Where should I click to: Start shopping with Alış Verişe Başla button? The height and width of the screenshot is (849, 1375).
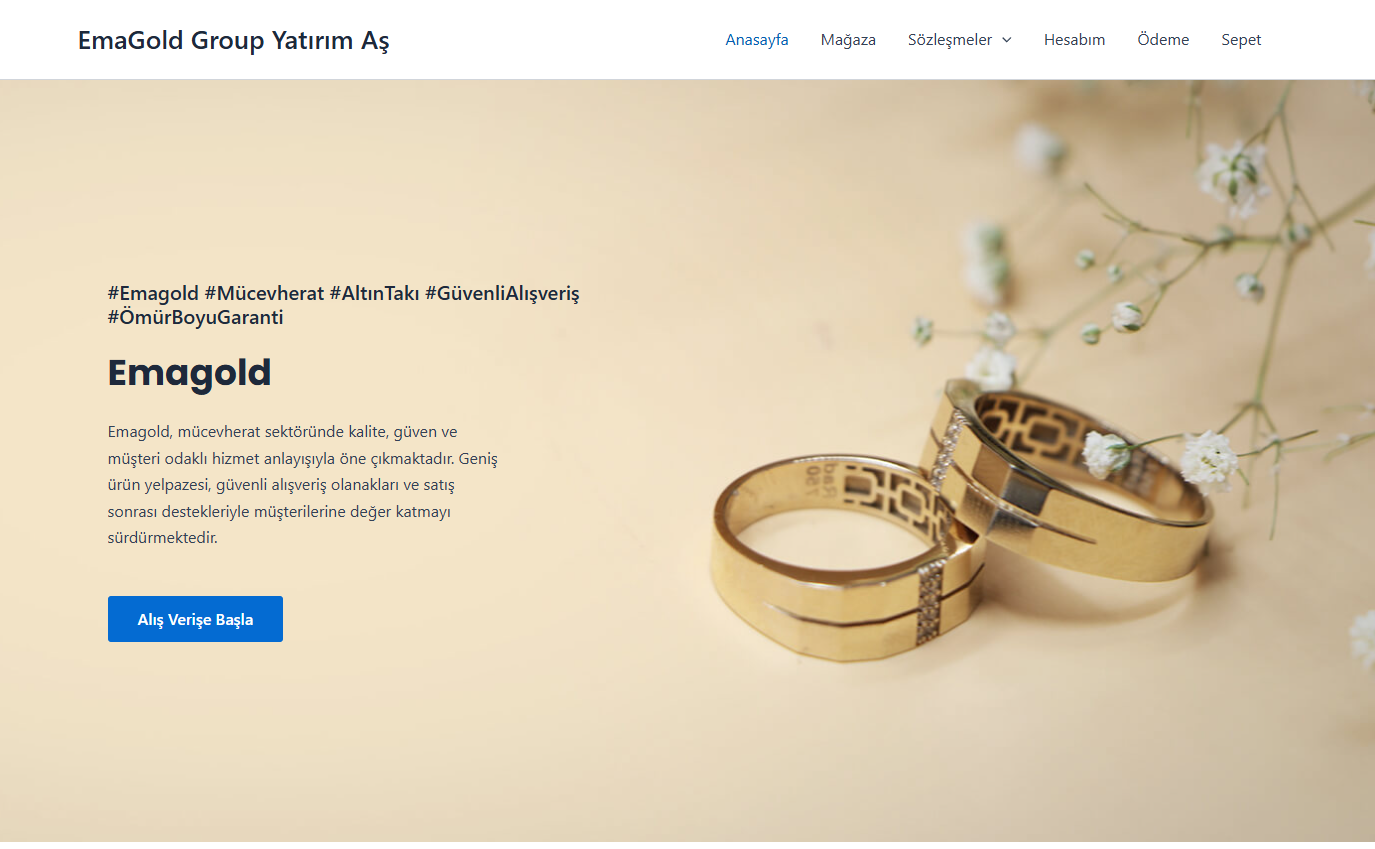pyautogui.click(x=195, y=619)
